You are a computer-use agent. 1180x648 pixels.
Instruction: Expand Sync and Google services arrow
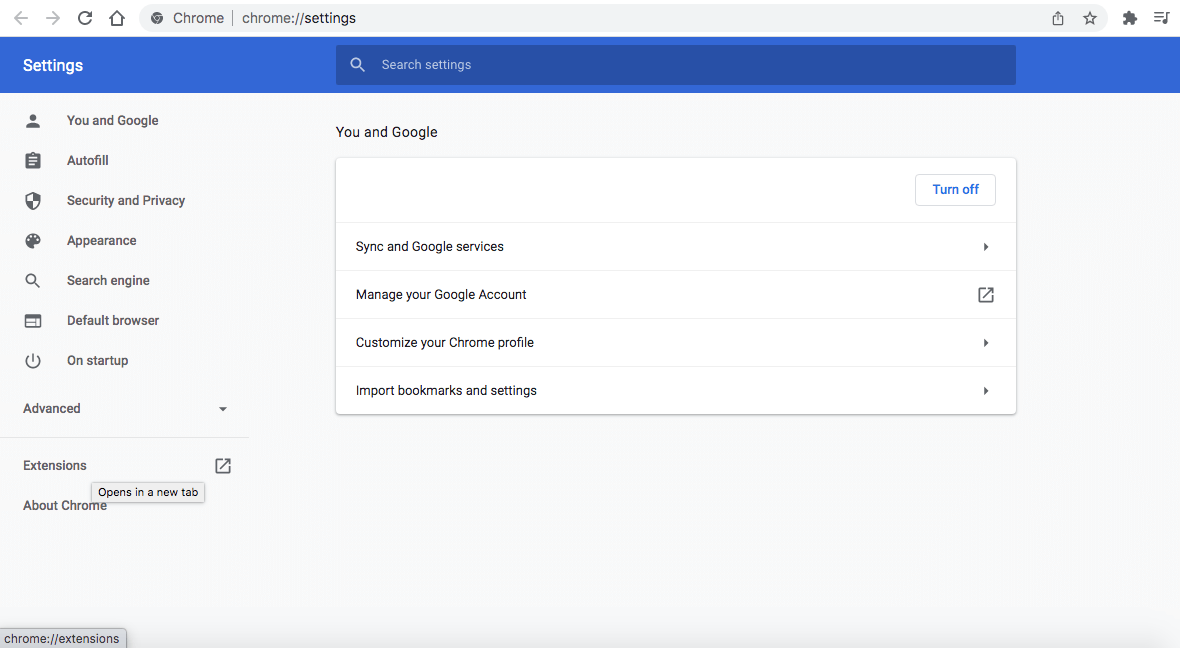(985, 247)
